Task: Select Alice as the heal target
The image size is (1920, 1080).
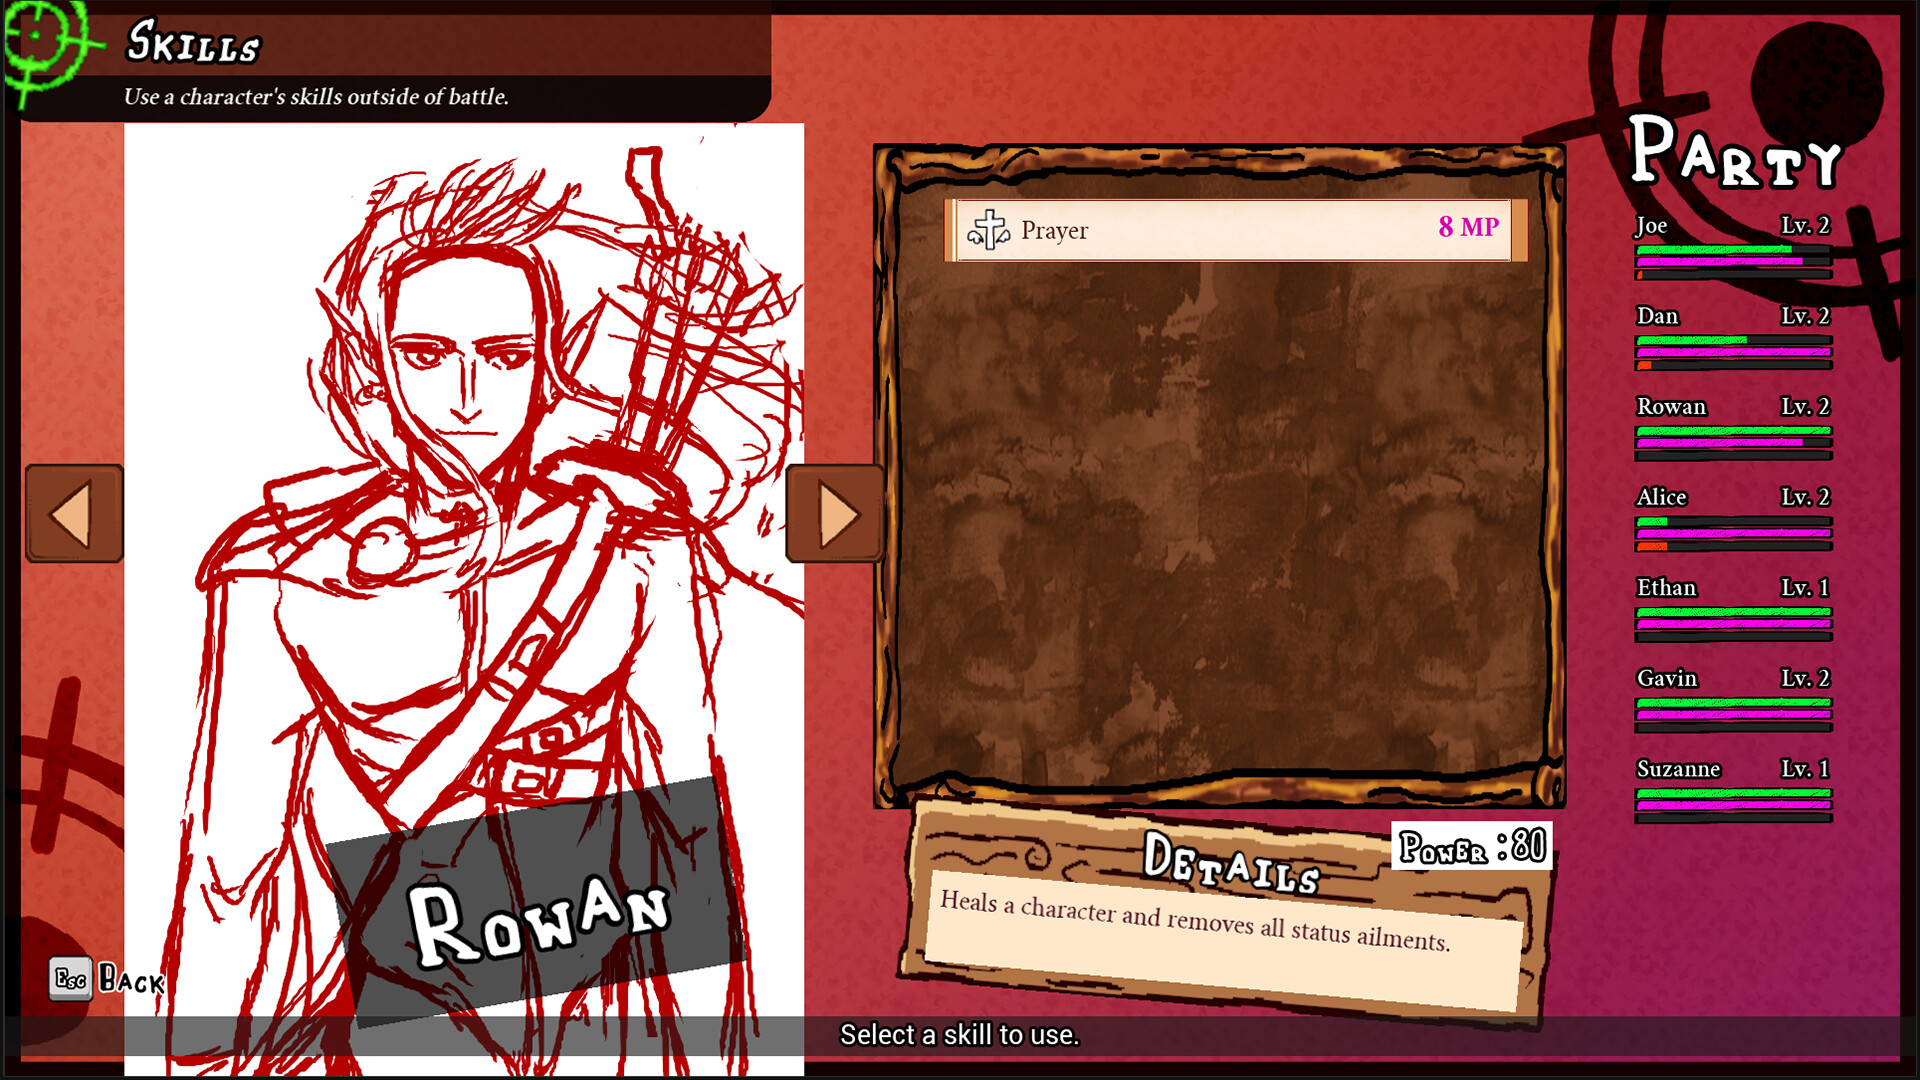Action: pos(1732,518)
